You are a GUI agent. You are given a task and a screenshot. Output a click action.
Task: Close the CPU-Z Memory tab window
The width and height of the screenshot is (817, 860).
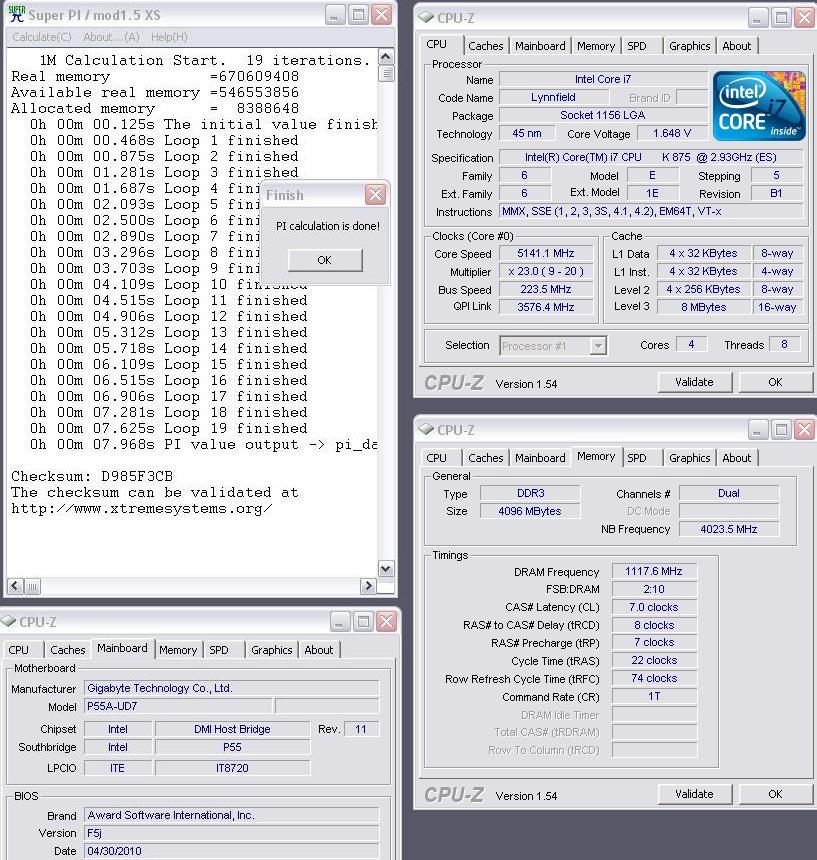click(804, 430)
